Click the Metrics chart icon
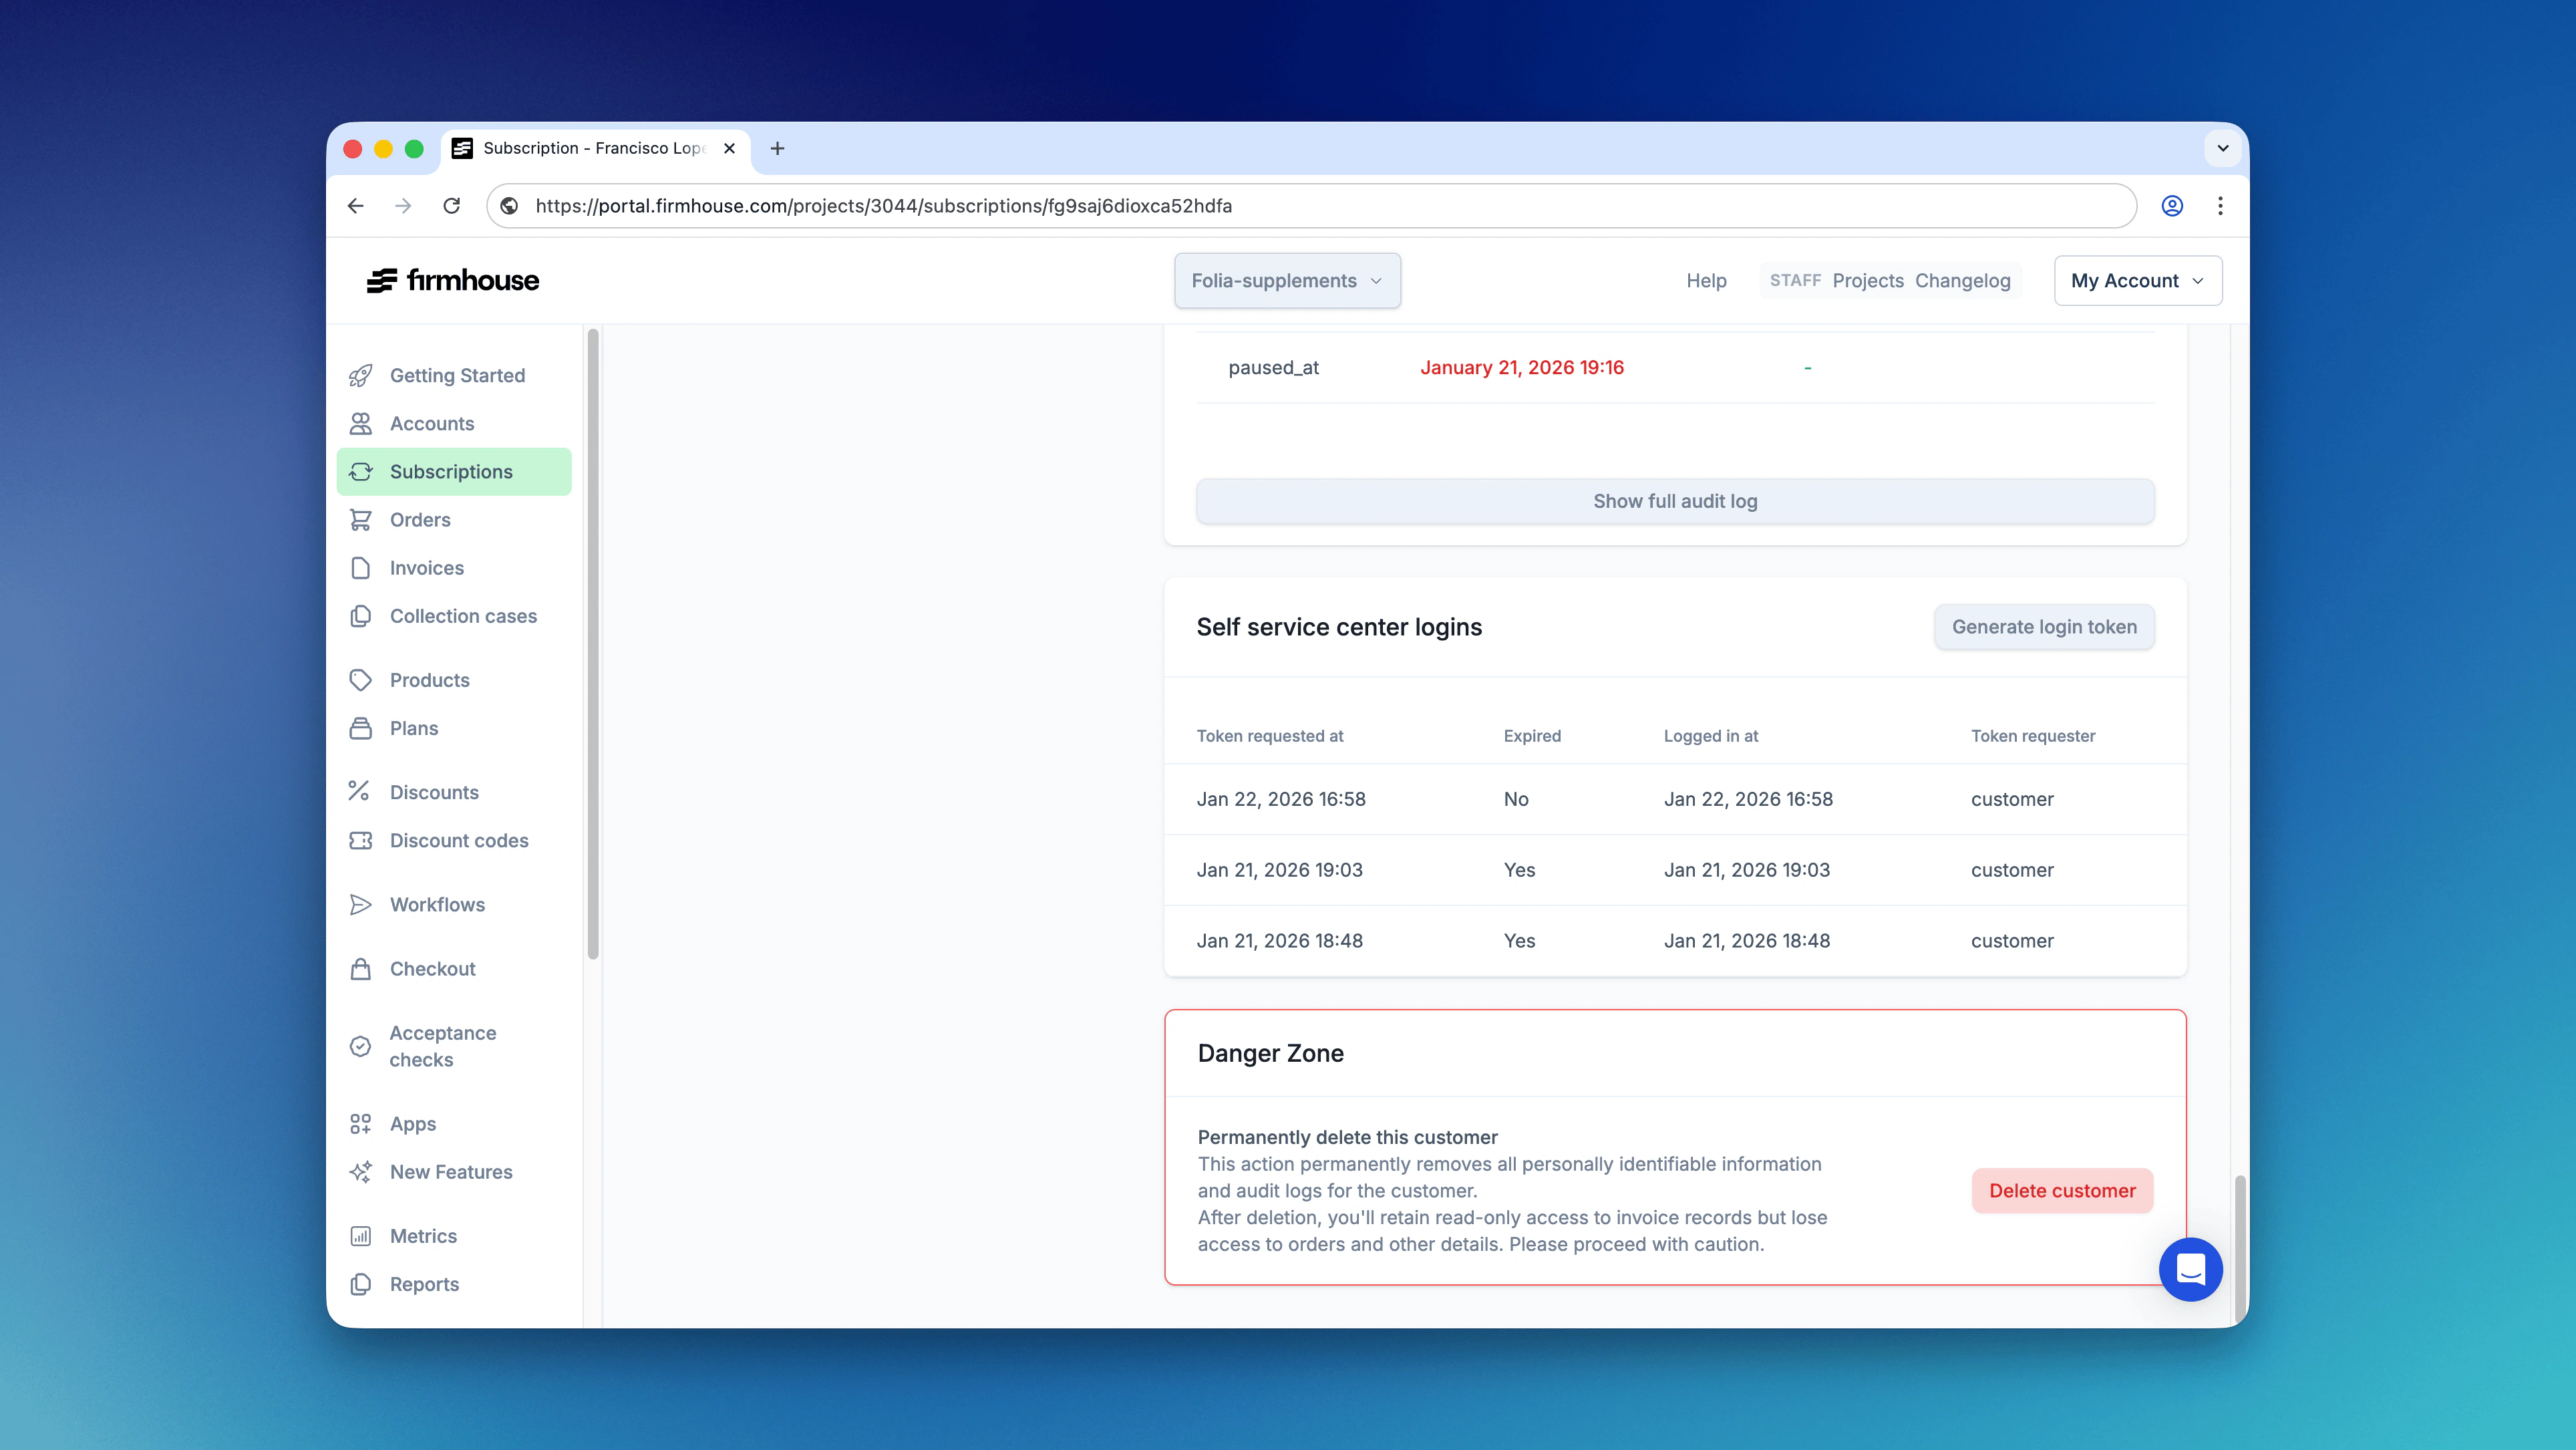Viewport: 2576px width, 1450px height. [x=360, y=1236]
